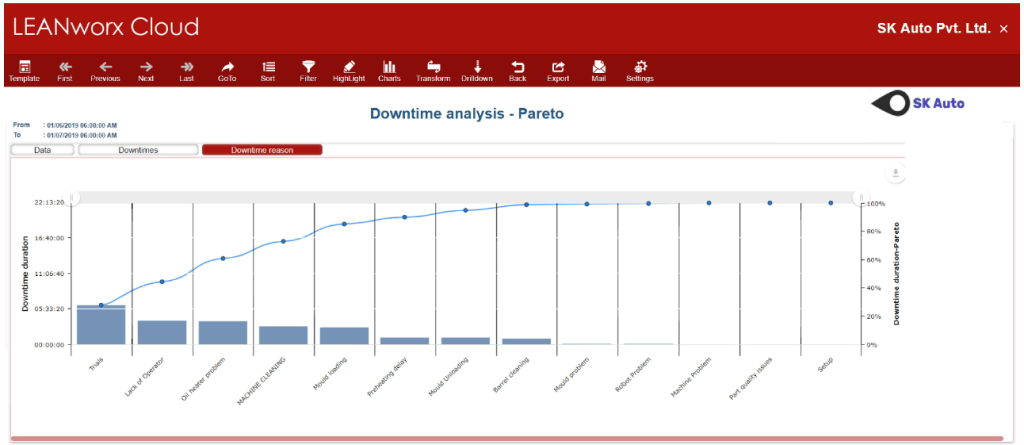Click the Oil heater problem bar

click(x=223, y=333)
